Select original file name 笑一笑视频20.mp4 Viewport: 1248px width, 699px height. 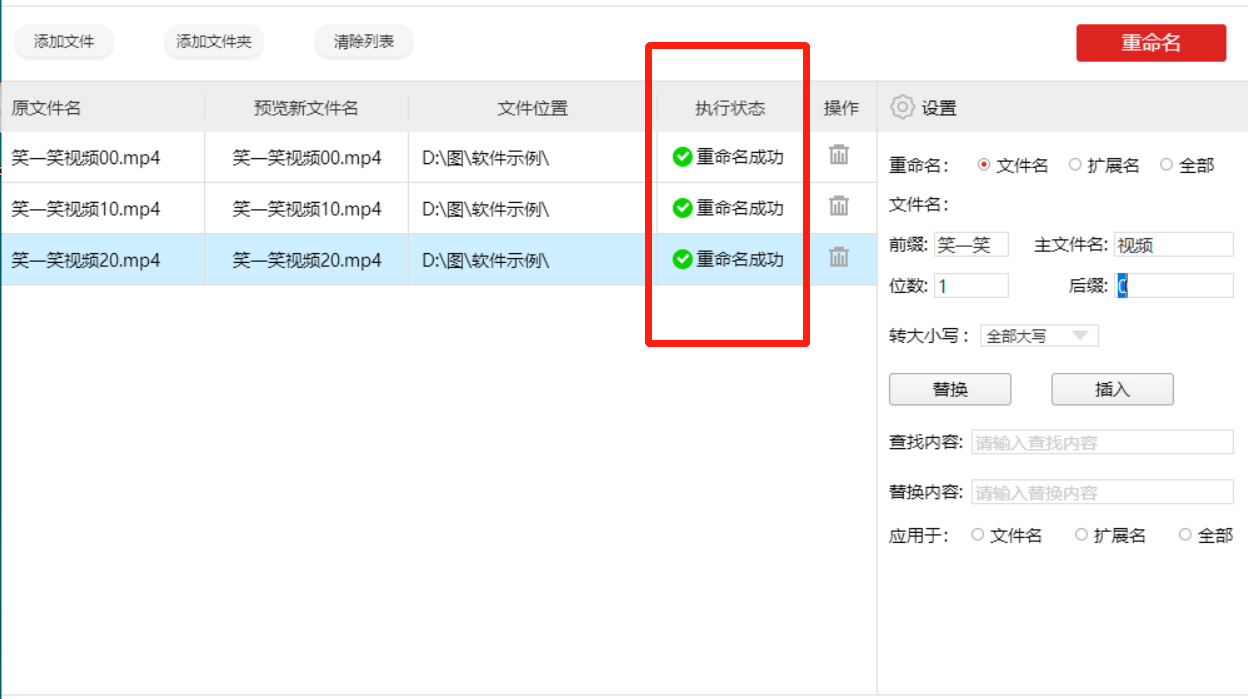[85, 260]
